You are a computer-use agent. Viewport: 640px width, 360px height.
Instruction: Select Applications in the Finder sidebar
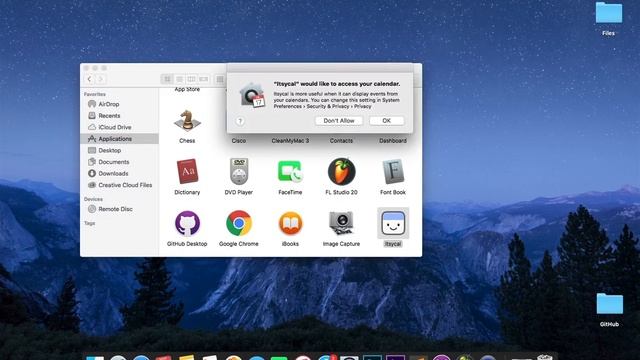tap(119, 139)
